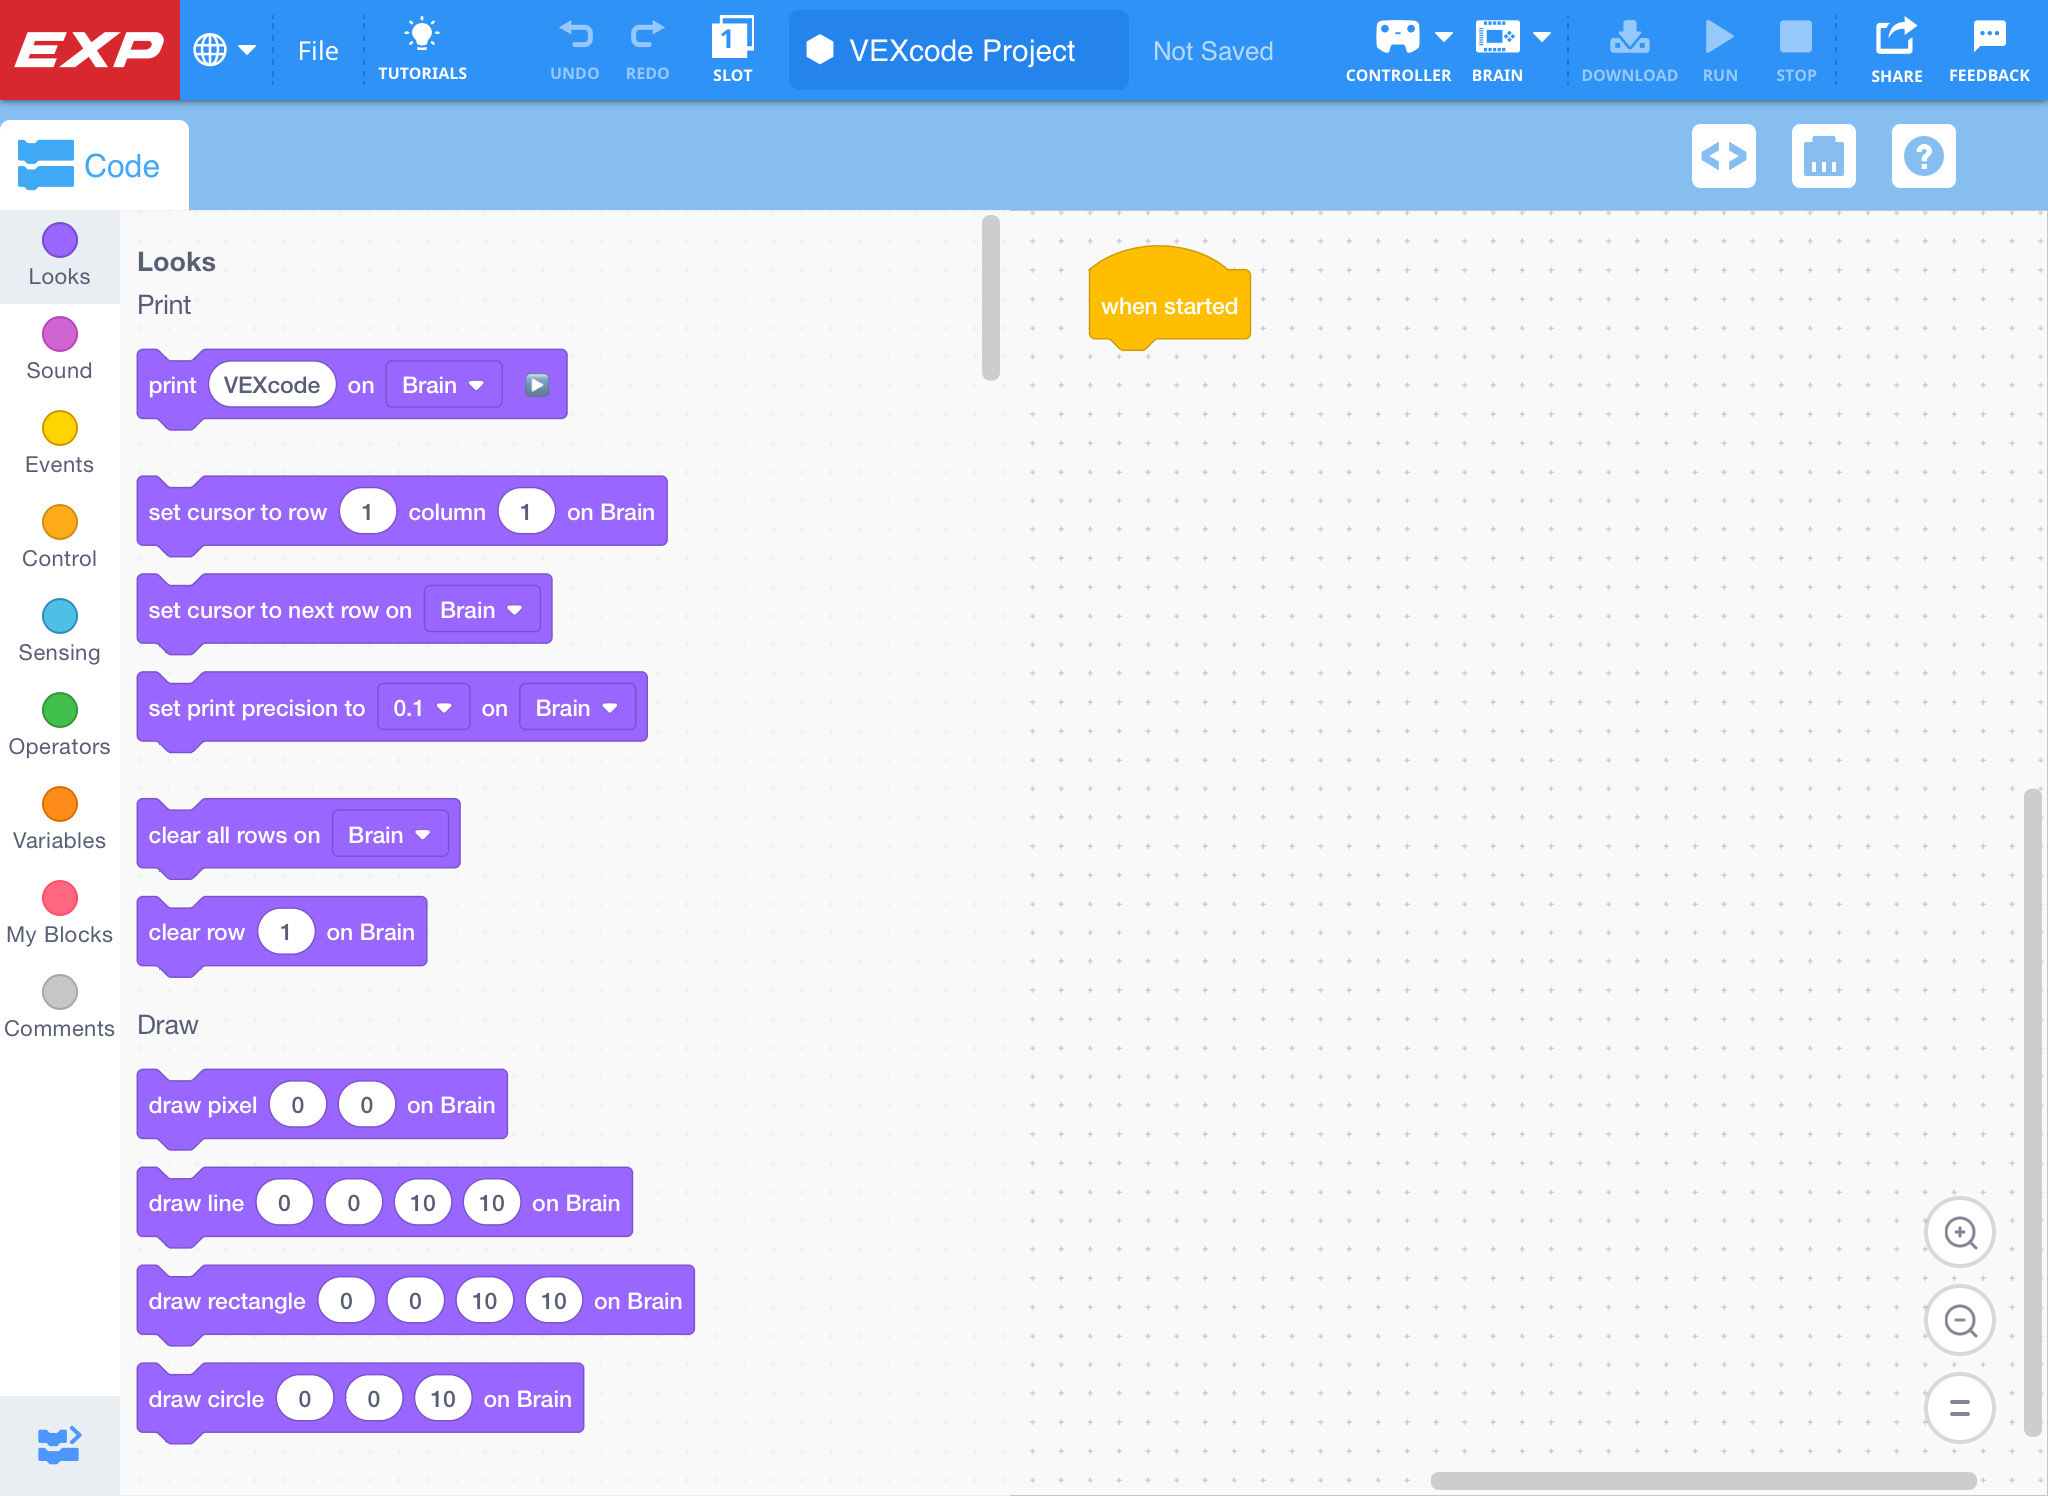Open the print precision 0.1 dropdown
2048x1496 pixels.
point(423,707)
